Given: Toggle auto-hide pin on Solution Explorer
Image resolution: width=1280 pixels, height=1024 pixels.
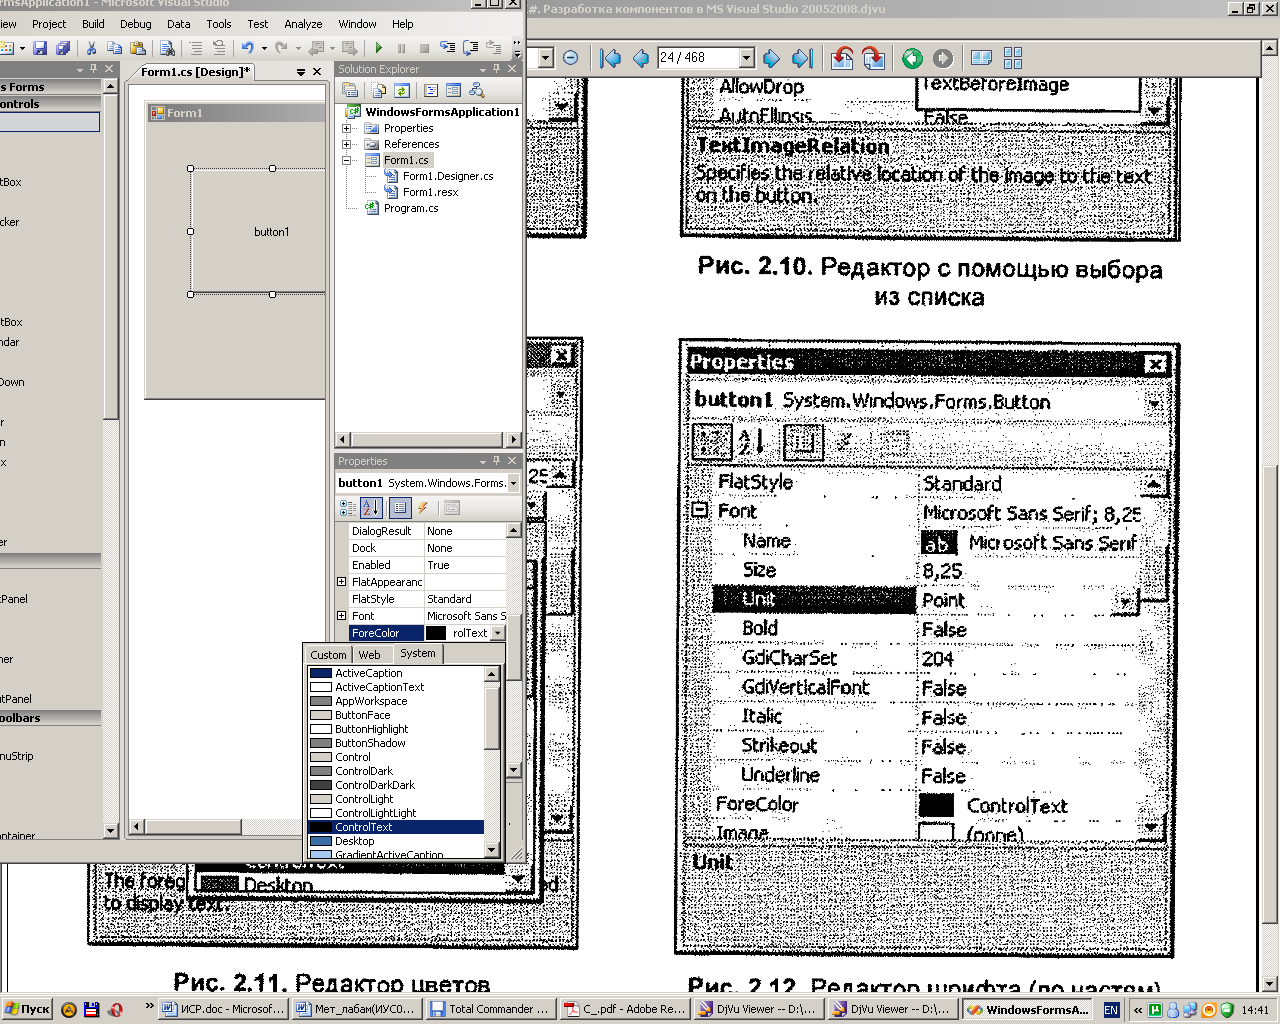Looking at the screenshot, I should pyautogui.click(x=497, y=69).
